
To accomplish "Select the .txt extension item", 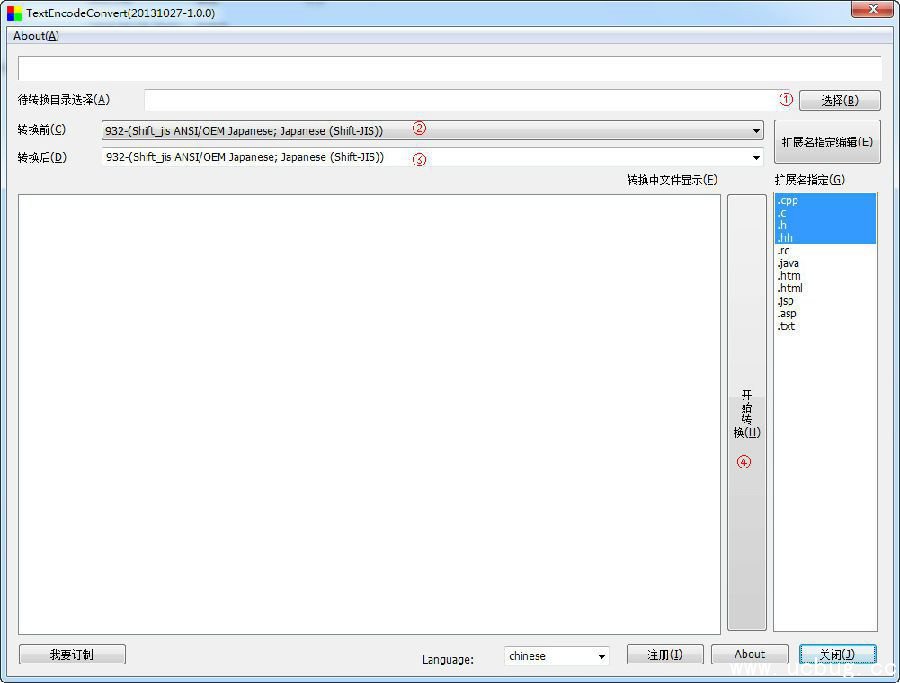I will click(787, 327).
